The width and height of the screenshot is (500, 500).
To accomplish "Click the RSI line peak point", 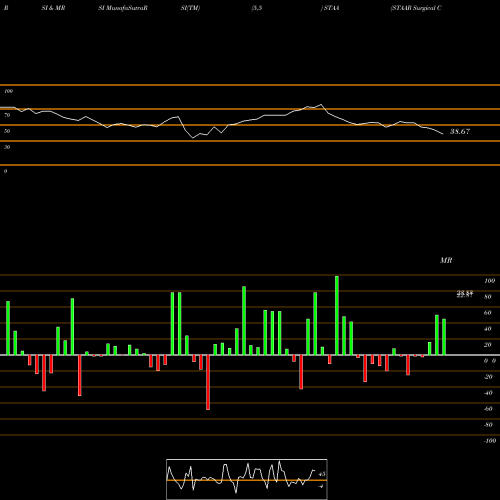I will (321, 105).
